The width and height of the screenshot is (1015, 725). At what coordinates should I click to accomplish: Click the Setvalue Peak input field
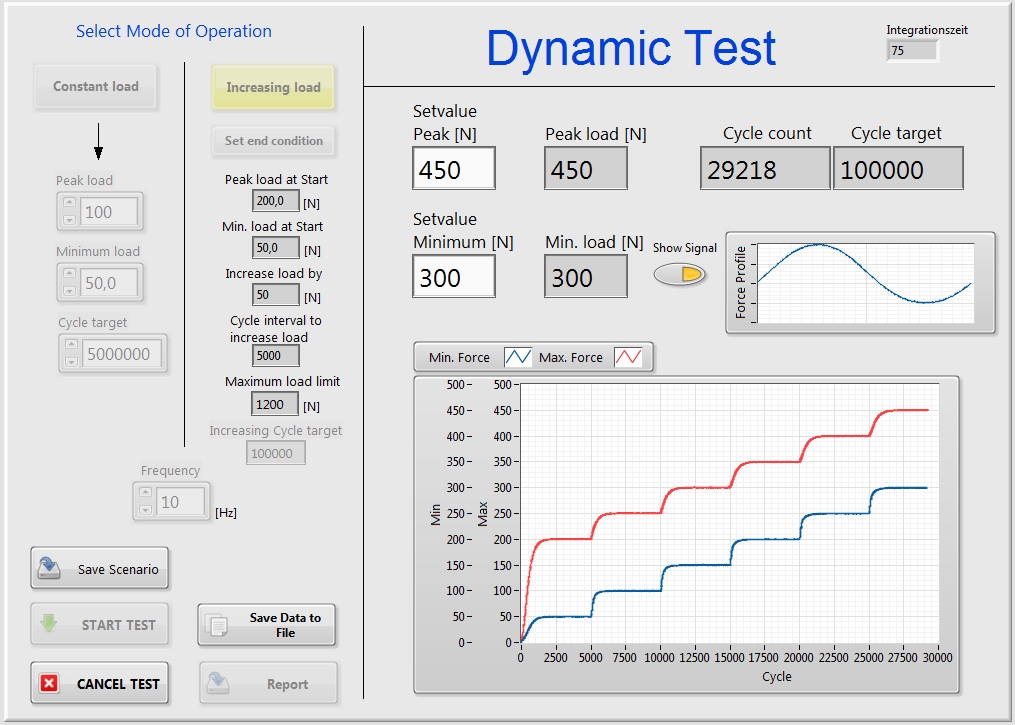(453, 169)
